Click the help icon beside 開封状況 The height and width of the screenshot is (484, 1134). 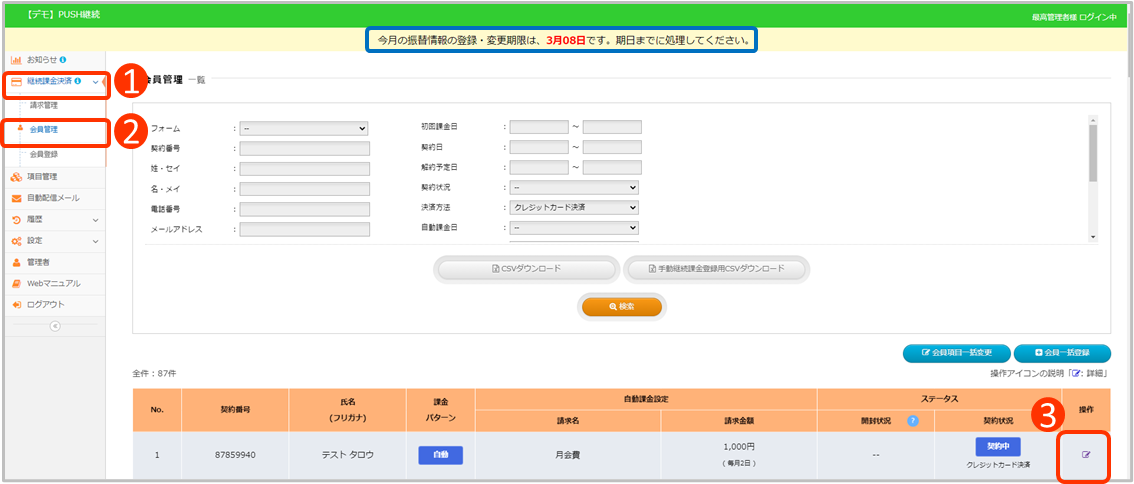pos(912,421)
